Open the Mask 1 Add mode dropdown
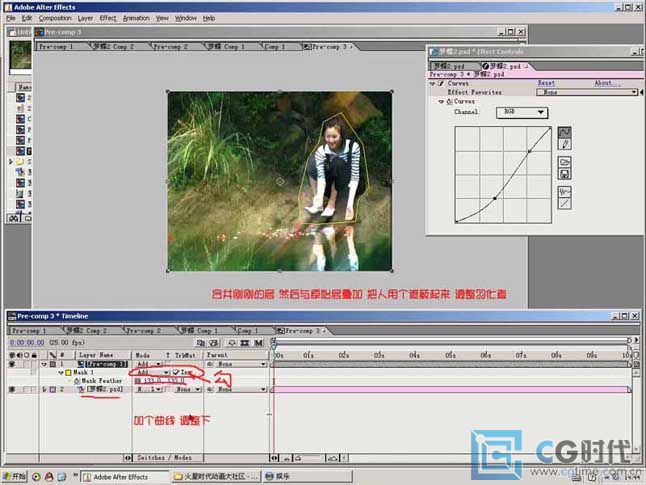Screen dimensions: 646x485 (152, 373)
